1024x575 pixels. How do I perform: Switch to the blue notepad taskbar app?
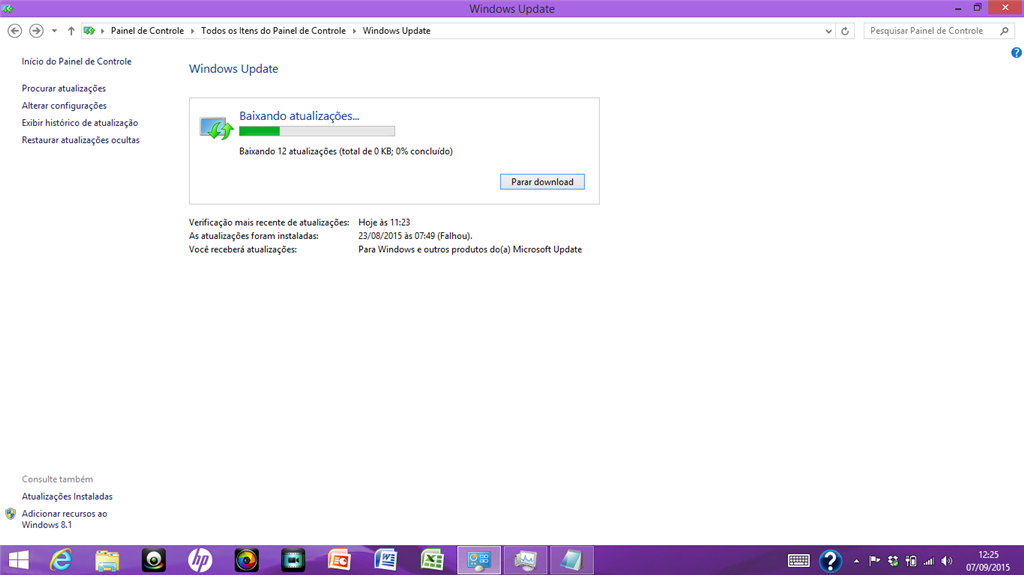pyautogui.click(x=571, y=560)
